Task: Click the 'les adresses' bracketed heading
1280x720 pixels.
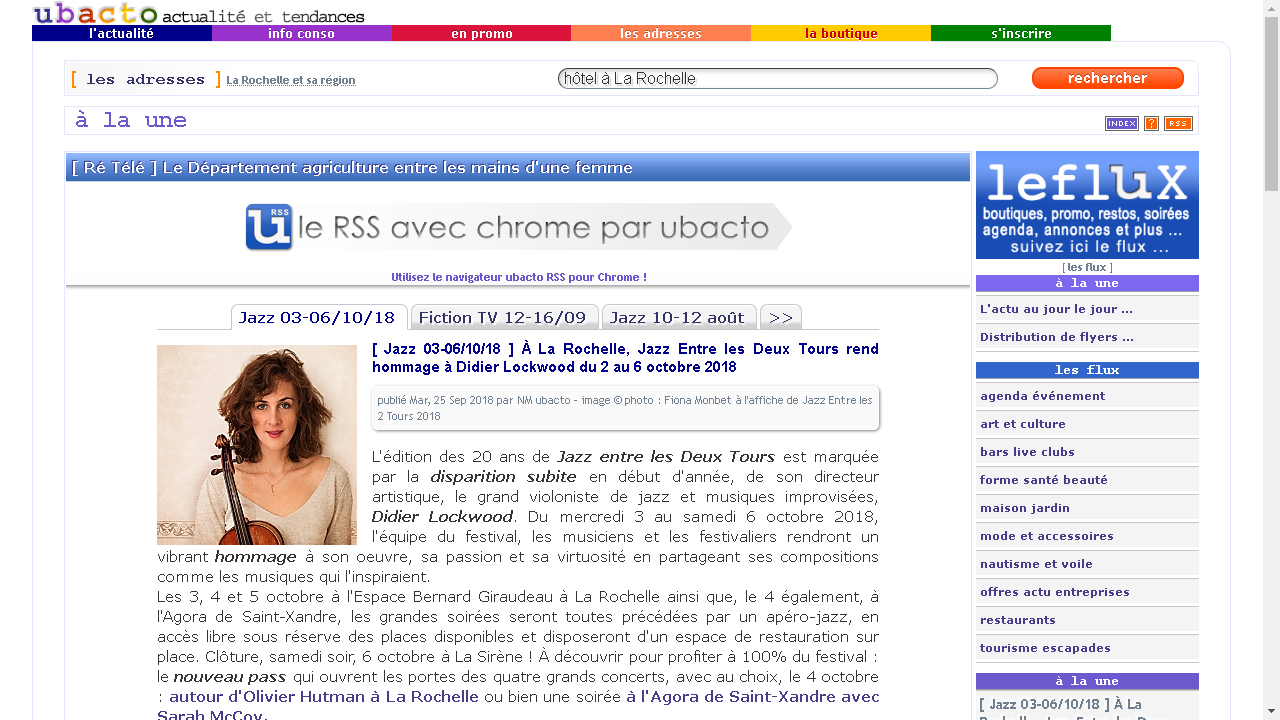Action: [146, 79]
